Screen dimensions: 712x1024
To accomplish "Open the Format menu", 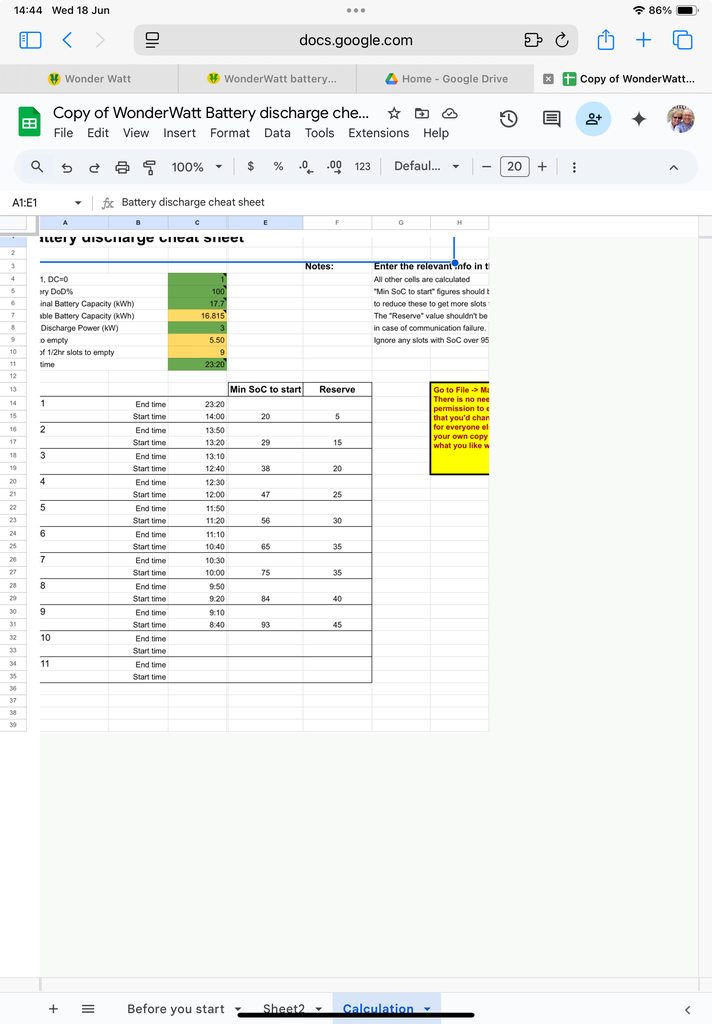I will coord(230,133).
